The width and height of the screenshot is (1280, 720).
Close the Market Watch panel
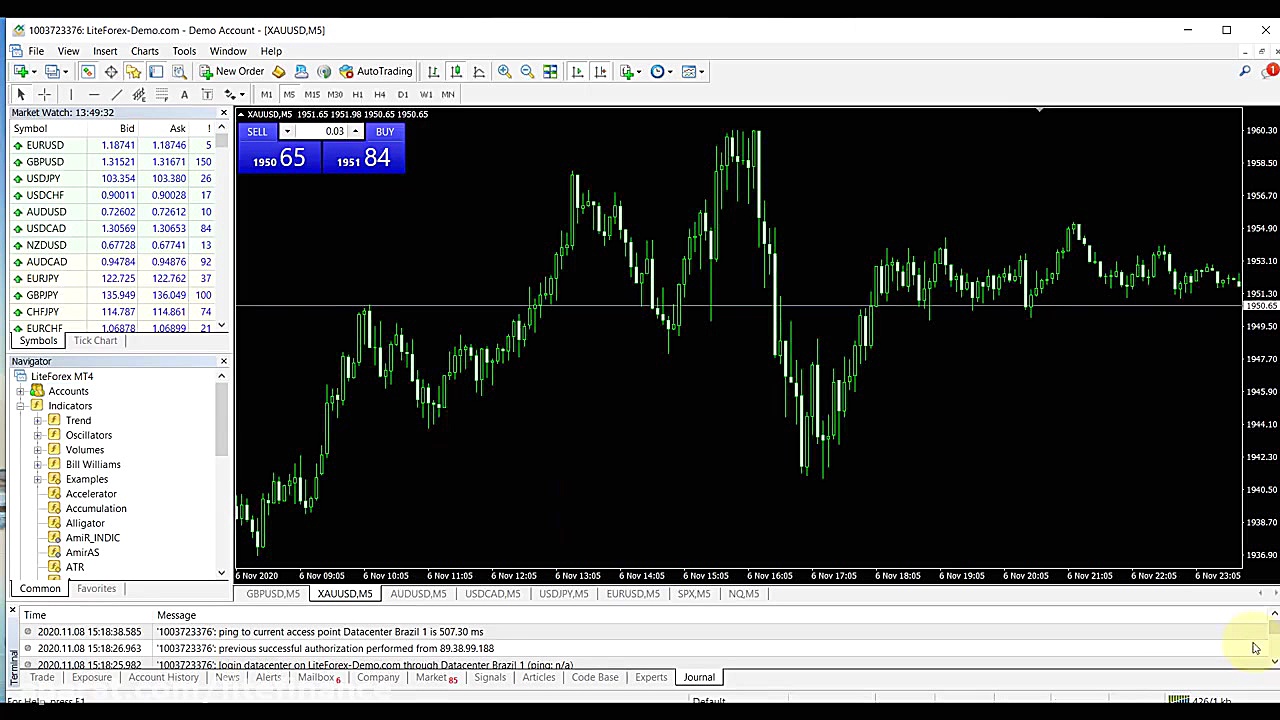pos(223,113)
